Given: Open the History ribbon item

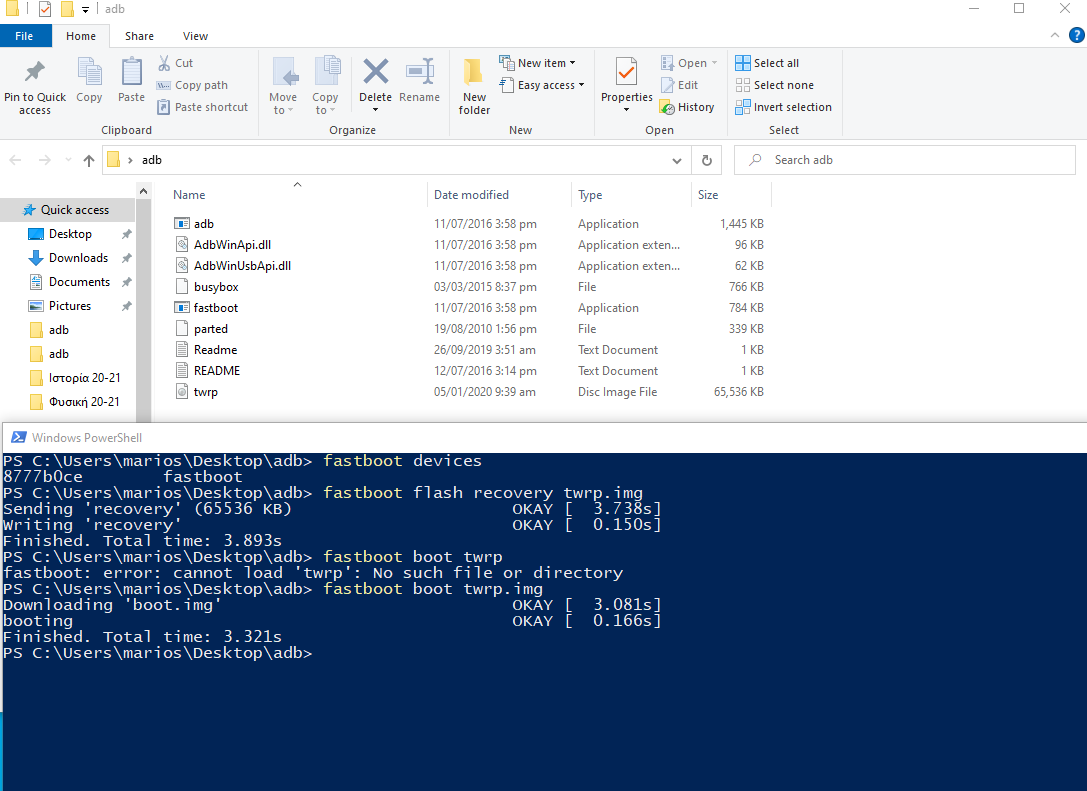Looking at the screenshot, I should 687,107.
